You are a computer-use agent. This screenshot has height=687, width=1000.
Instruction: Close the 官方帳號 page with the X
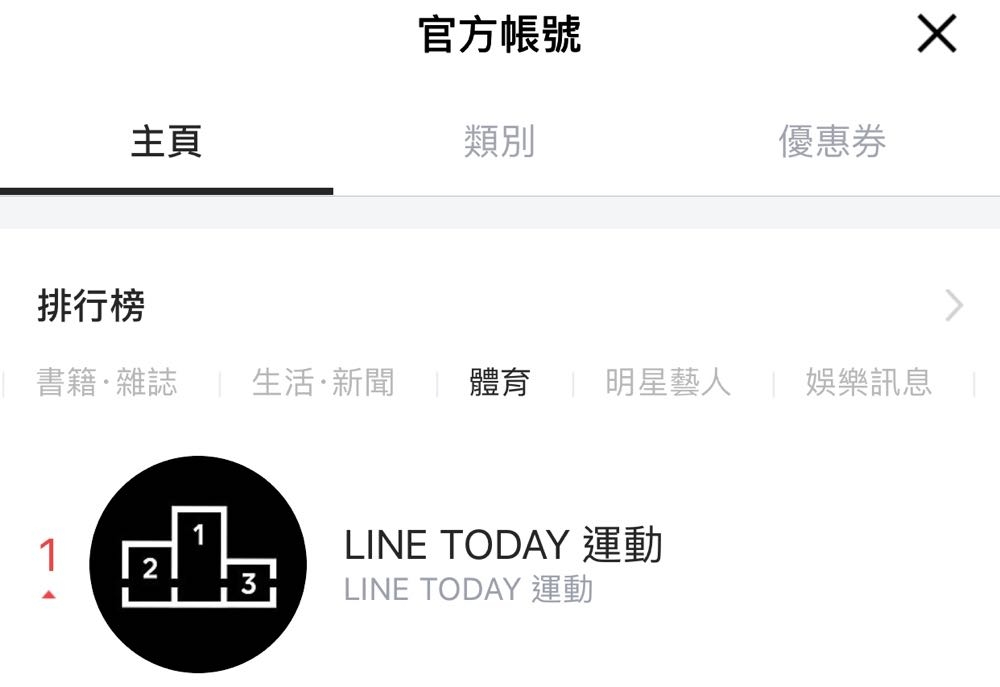[936, 34]
